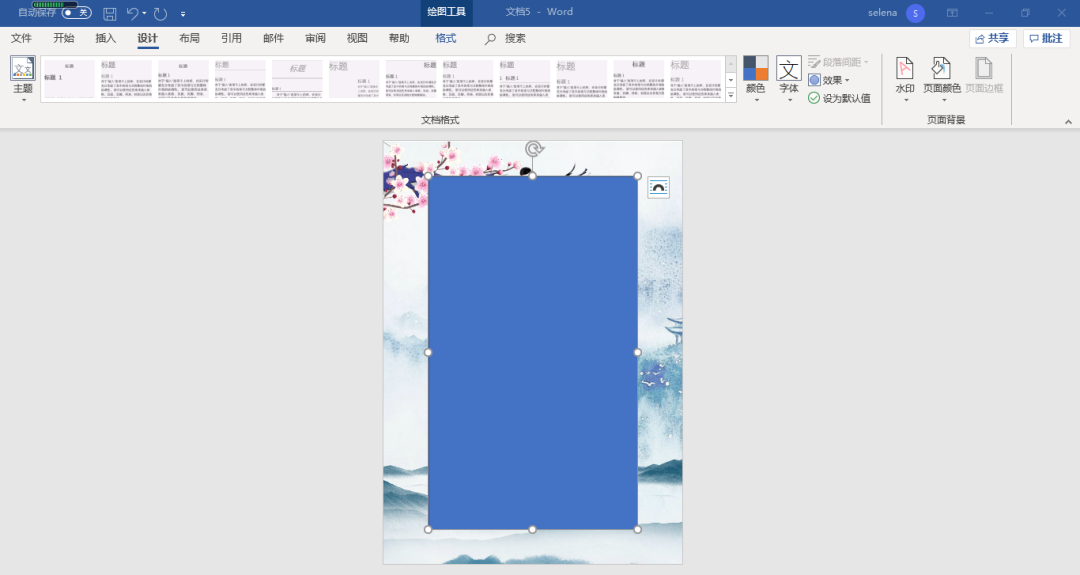Redo the last action
This screenshot has width=1080, height=575.
(x=160, y=13)
